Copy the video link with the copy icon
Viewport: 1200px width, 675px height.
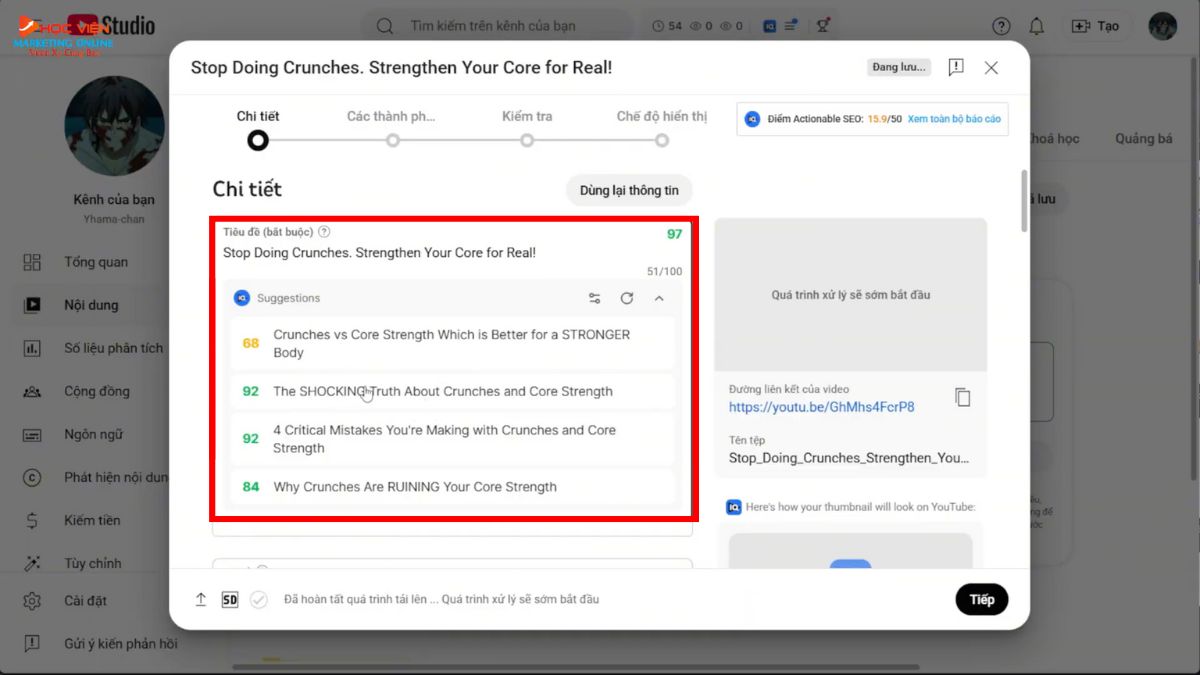[962, 397]
